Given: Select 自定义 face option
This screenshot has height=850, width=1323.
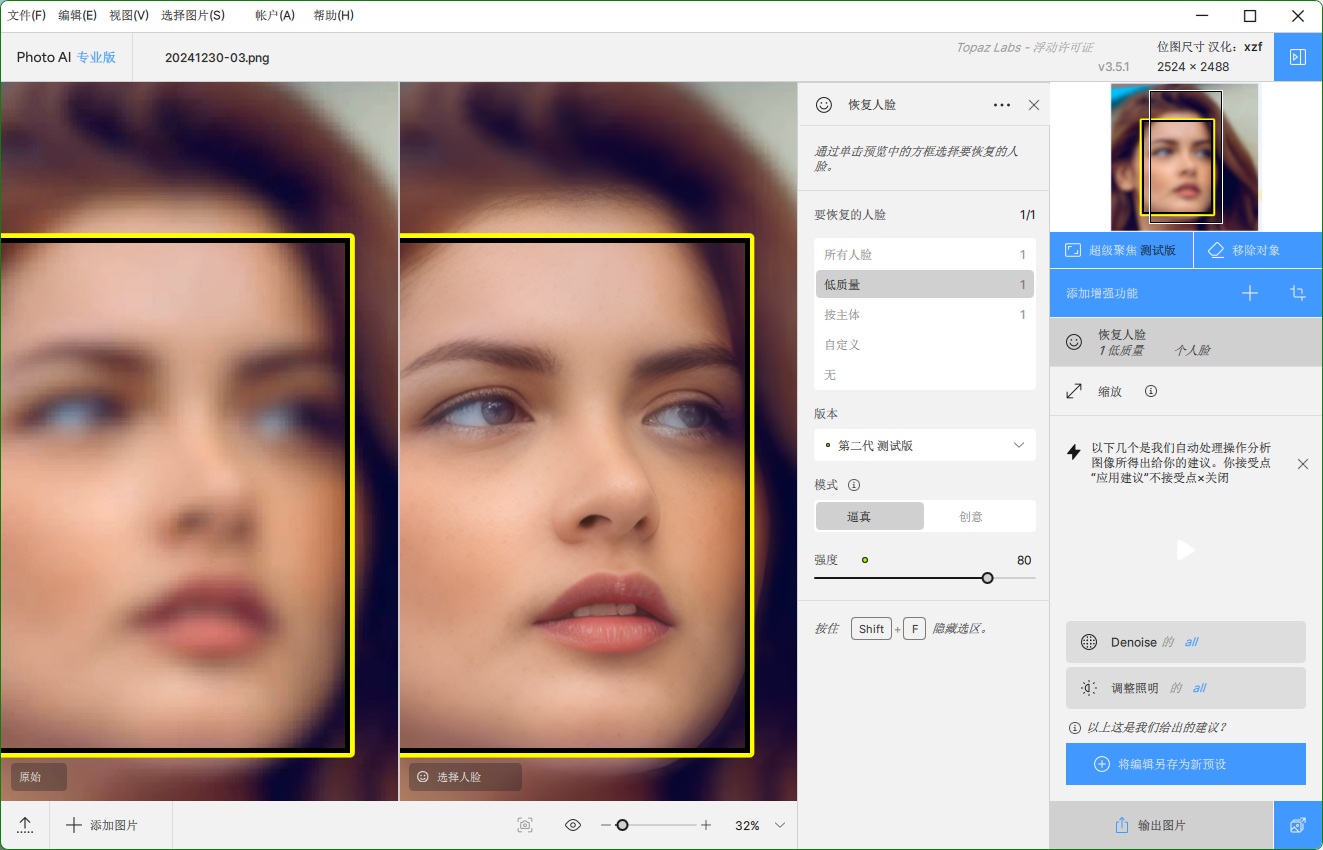Looking at the screenshot, I should tap(925, 345).
